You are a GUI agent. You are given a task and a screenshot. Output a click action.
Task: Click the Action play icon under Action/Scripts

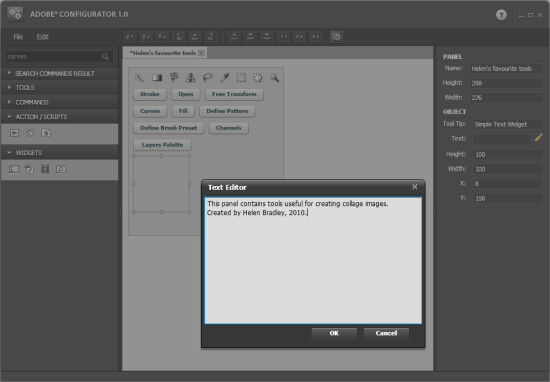point(14,133)
